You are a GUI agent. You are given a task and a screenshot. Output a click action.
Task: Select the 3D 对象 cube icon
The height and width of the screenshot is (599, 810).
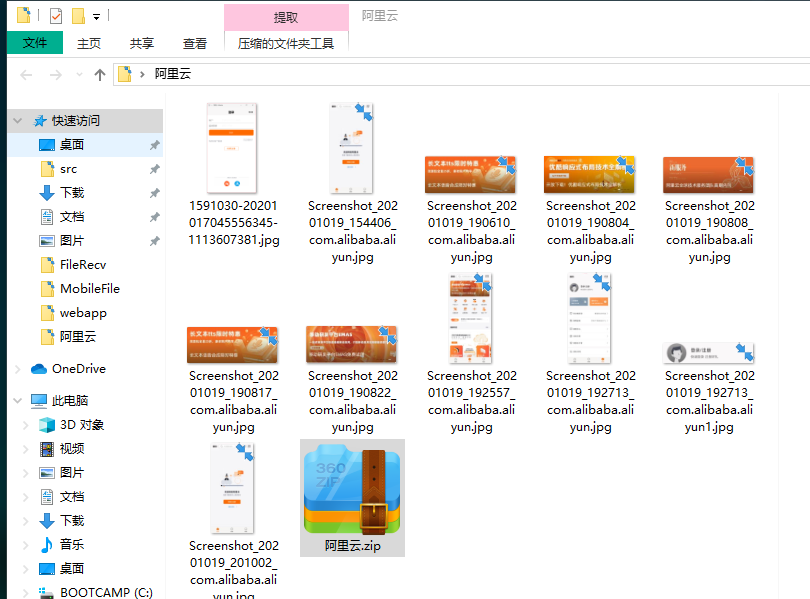coord(47,425)
